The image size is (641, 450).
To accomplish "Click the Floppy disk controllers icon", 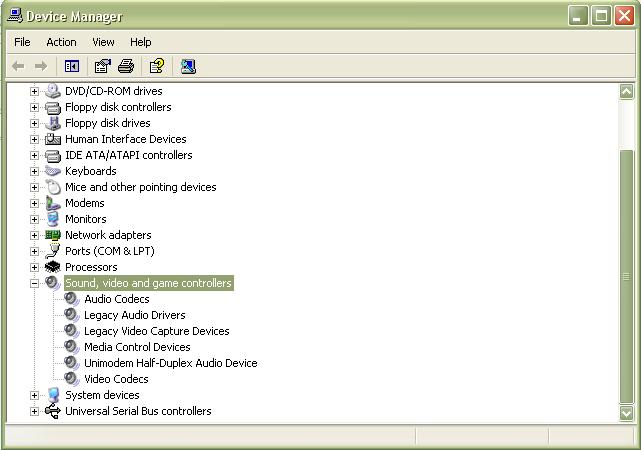I will click(53, 107).
